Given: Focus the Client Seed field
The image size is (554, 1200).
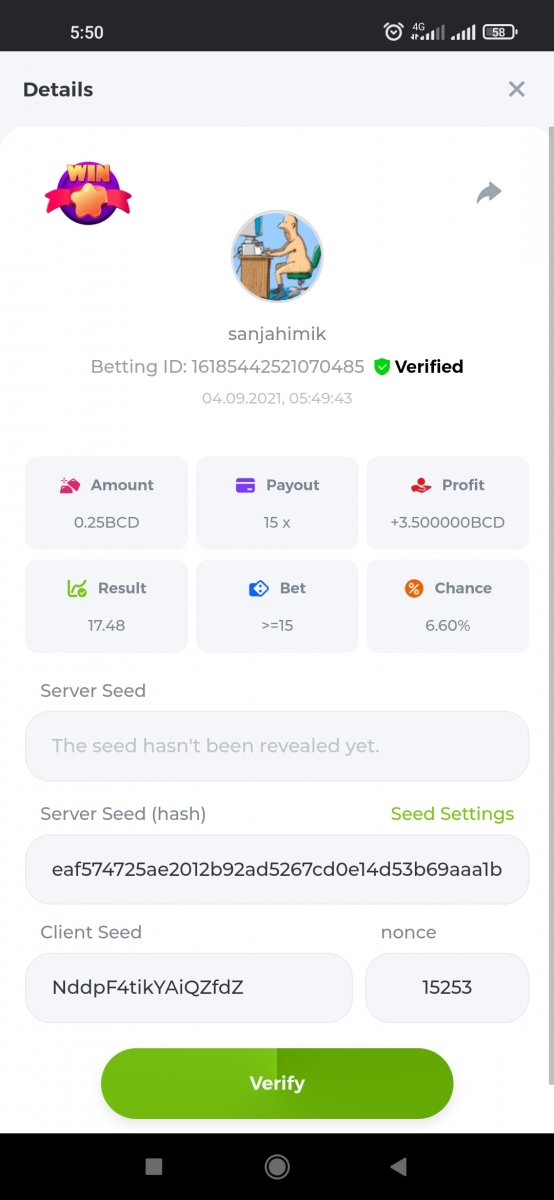Looking at the screenshot, I should [x=189, y=988].
